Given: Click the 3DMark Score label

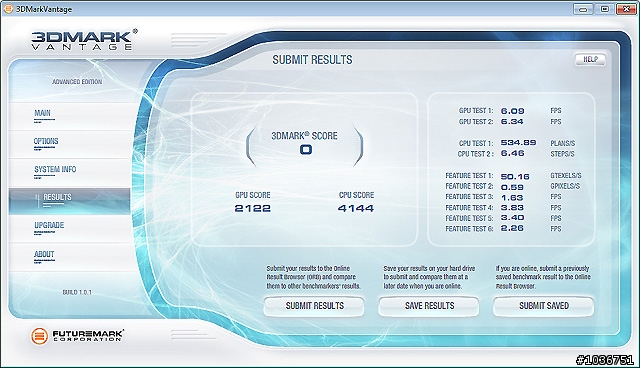Looking at the screenshot, I should 304,136.
